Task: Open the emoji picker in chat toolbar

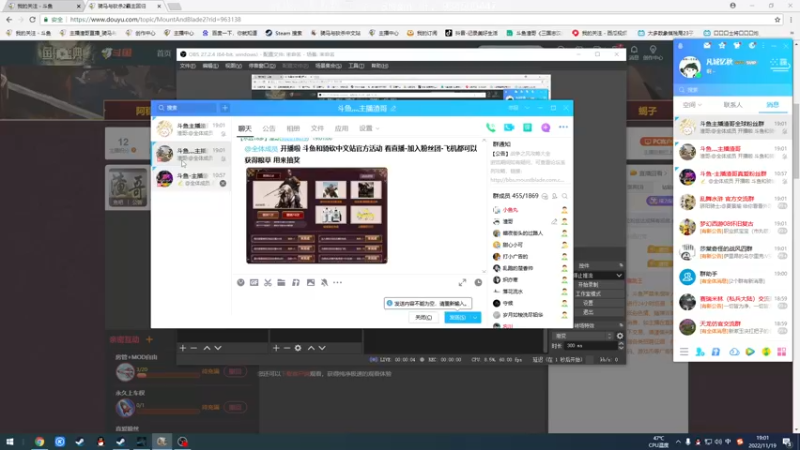Action: point(241,282)
